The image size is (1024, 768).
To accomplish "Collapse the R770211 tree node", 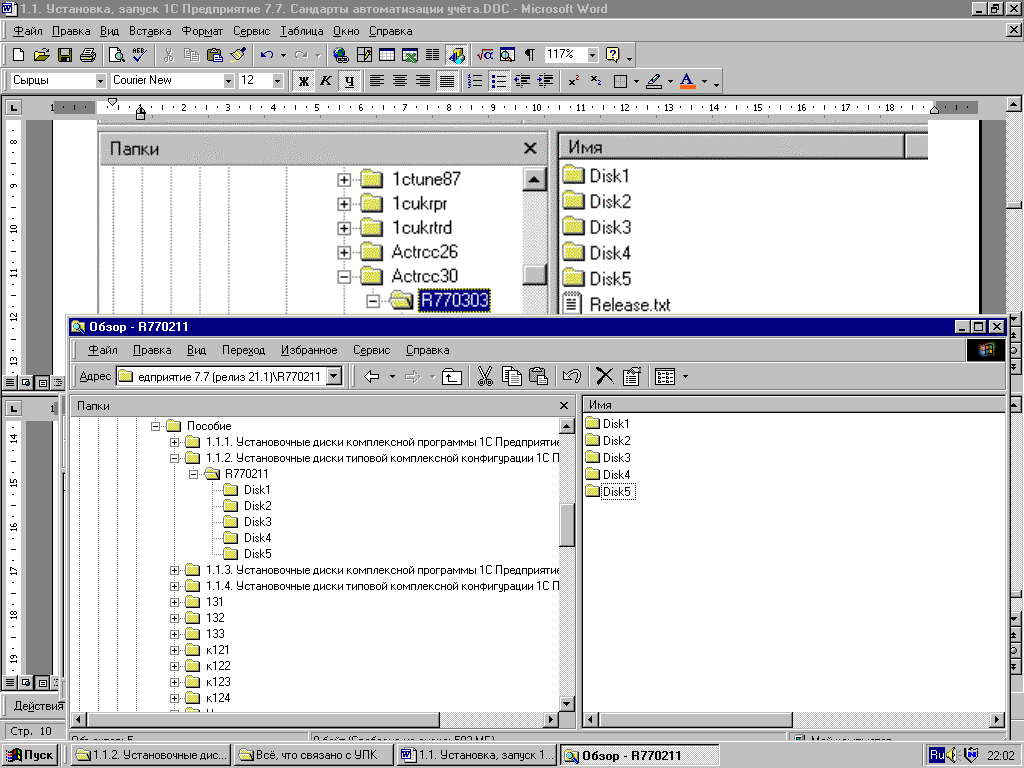I will [x=193, y=474].
